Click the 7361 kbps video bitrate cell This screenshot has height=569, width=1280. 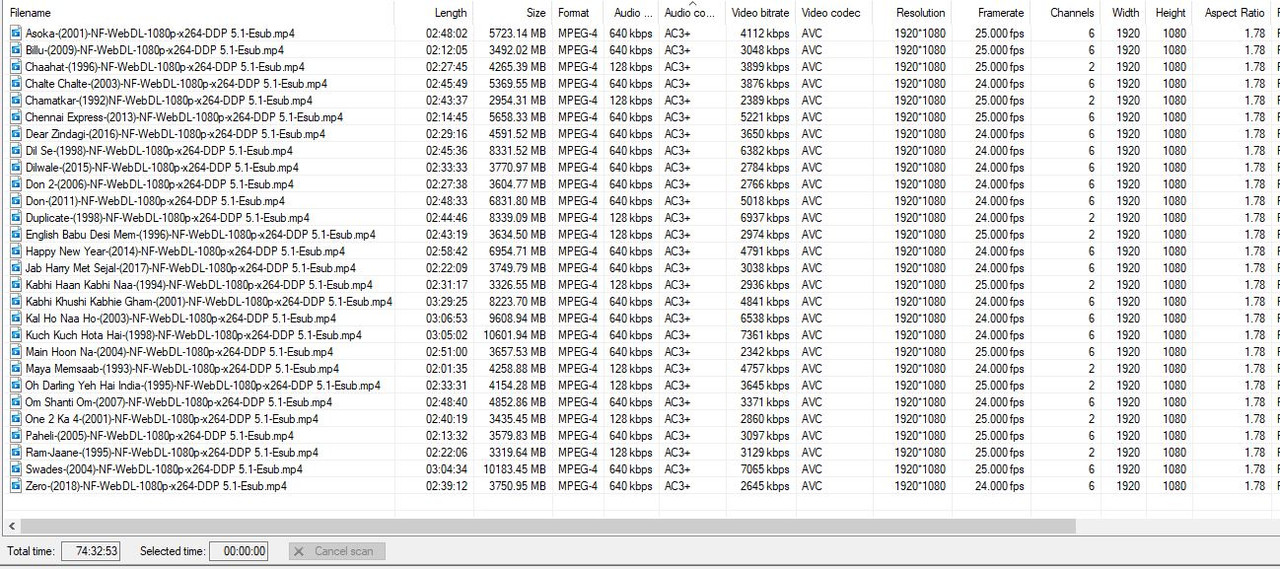(x=764, y=335)
